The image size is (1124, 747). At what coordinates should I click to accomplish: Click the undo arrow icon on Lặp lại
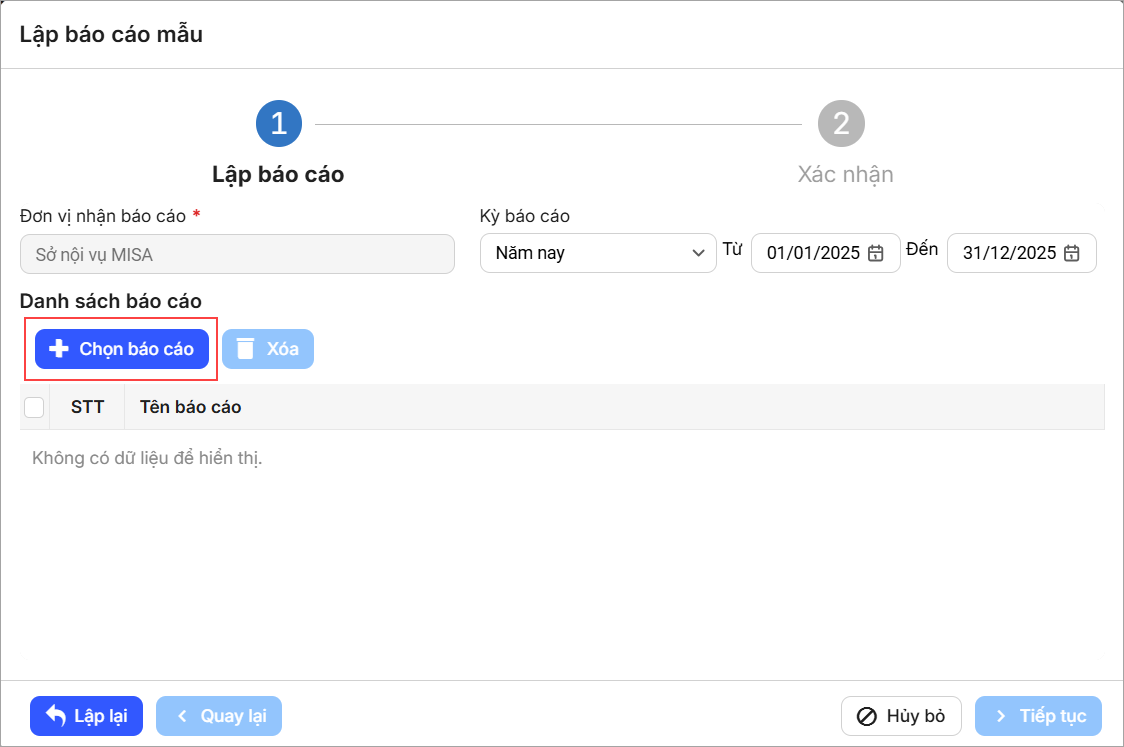[x=56, y=716]
